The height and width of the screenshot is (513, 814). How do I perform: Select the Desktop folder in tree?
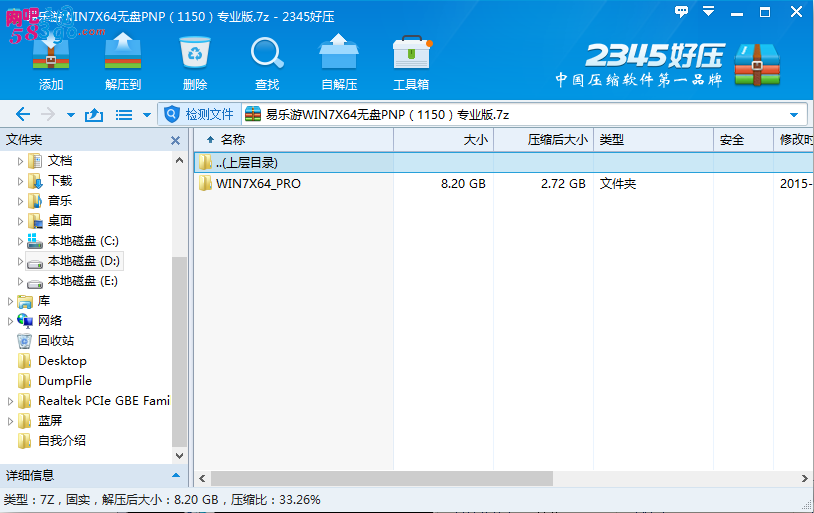coord(62,361)
